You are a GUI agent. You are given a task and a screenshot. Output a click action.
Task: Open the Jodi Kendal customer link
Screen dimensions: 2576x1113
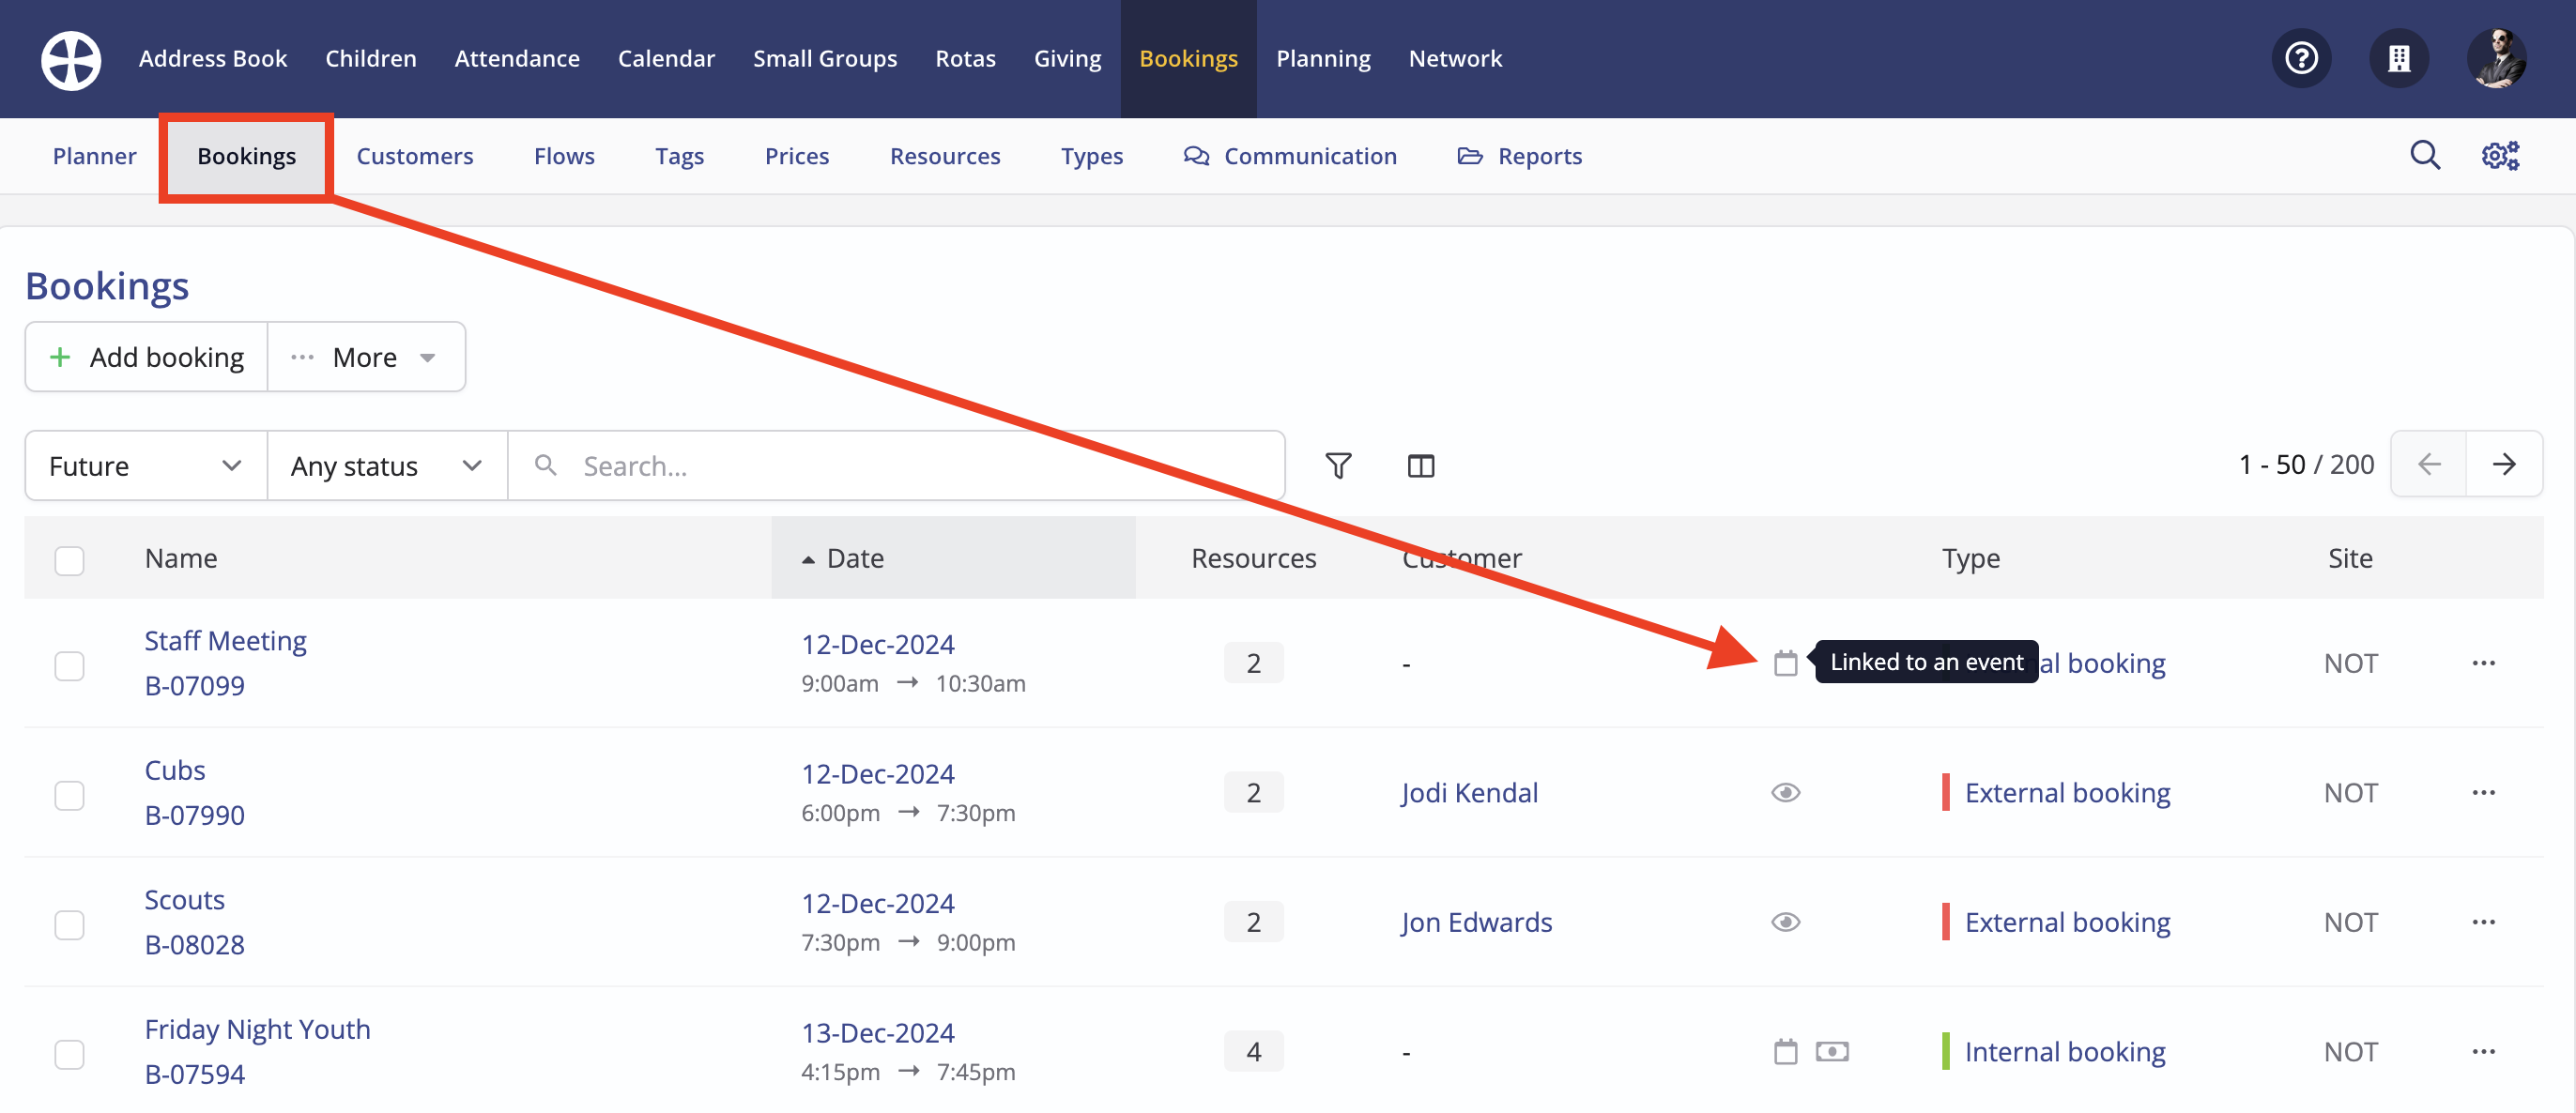pos(1469,793)
